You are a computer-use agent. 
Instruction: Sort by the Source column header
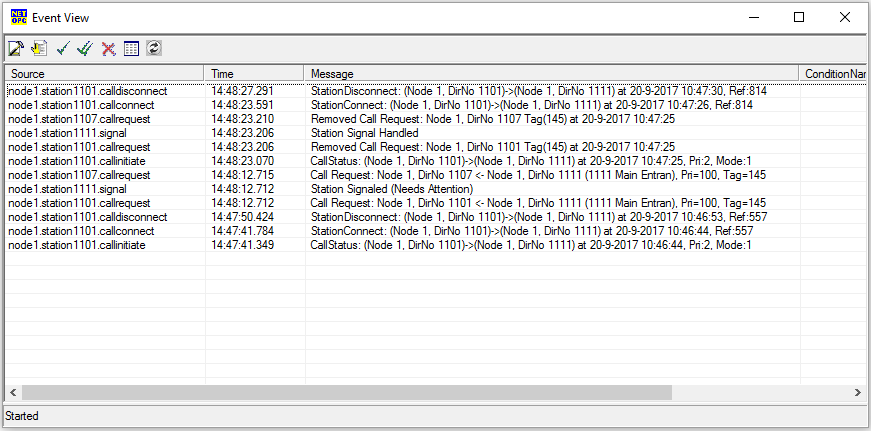tap(104, 74)
